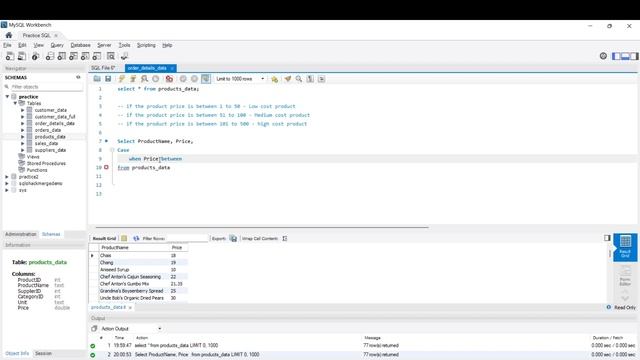Viewport: 640px width, 360px height.
Task: Execute current statement under cursor icon
Action: pos(133,79)
